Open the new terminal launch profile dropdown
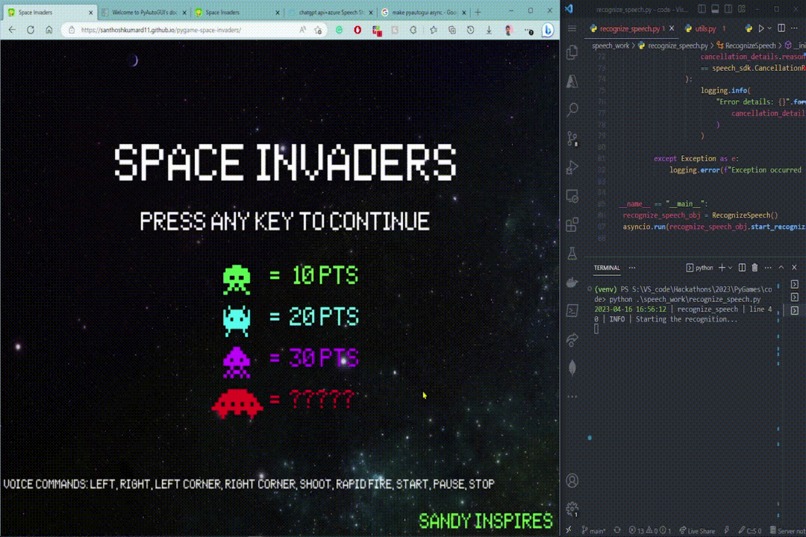Image resolution: width=806 pixels, height=537 pixels. pos(730,268)
